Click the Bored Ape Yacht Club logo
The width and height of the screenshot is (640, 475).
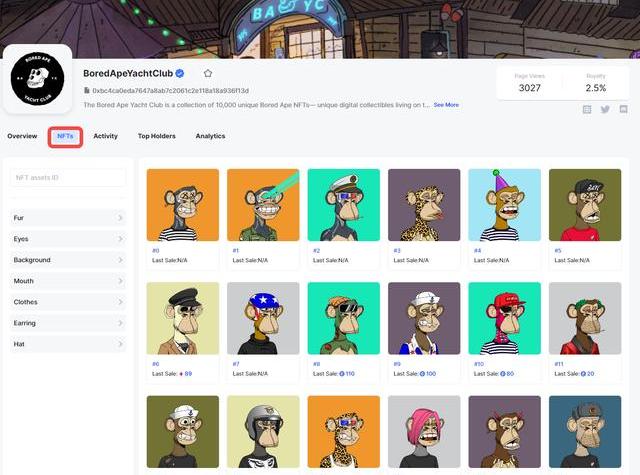37,79
